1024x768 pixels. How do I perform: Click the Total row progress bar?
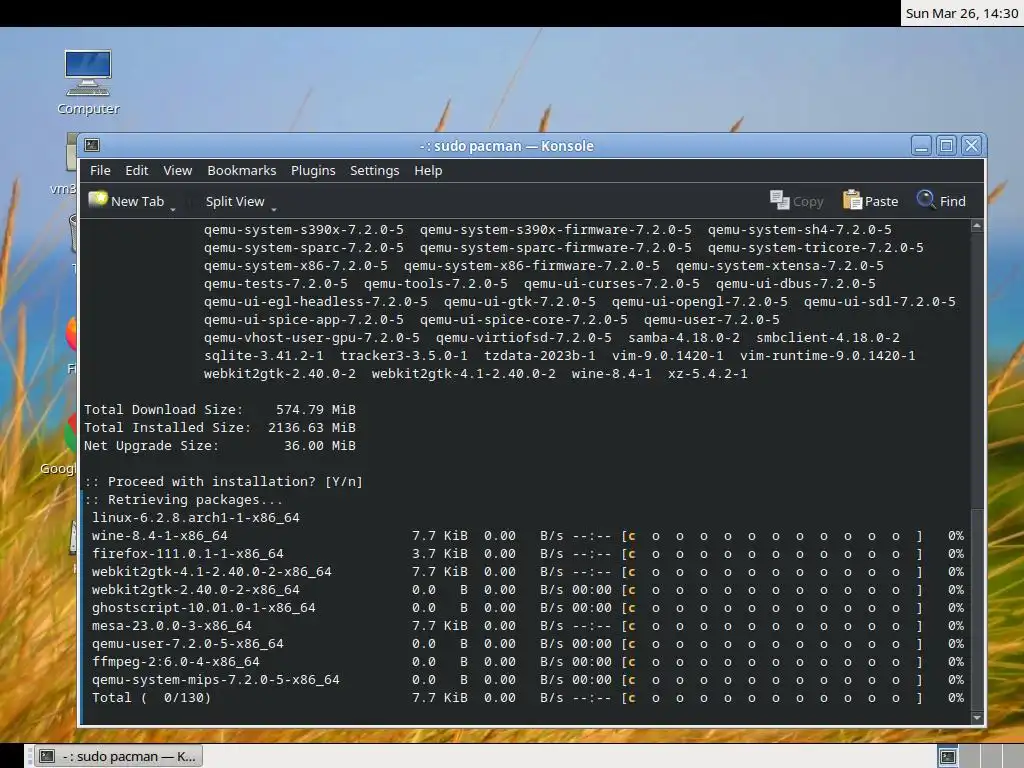tap(773, 698)
